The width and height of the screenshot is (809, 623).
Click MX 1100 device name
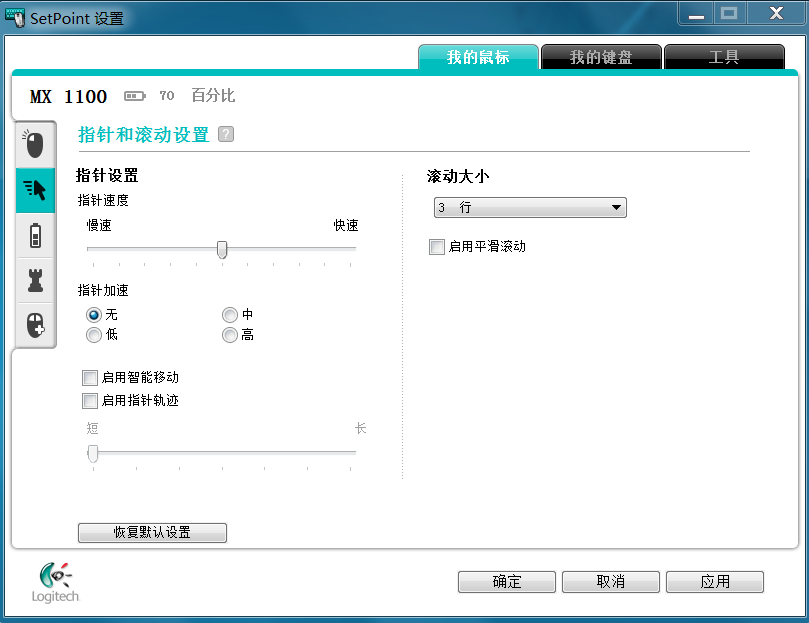pos(69,97)
